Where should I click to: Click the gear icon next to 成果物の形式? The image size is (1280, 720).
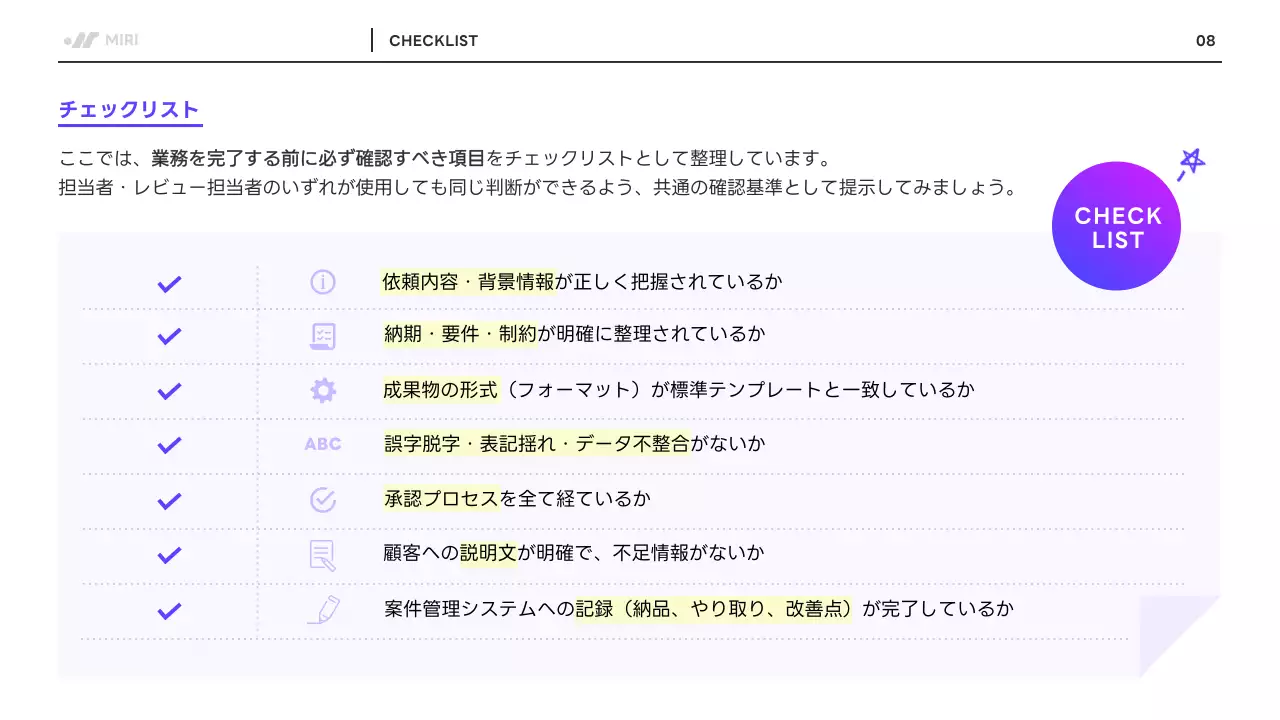[x=322, y=390]
